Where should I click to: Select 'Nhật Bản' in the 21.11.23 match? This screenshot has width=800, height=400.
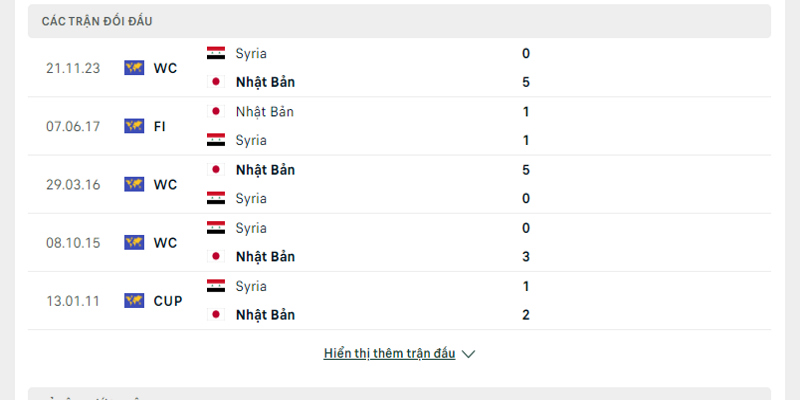coord(265,82)
